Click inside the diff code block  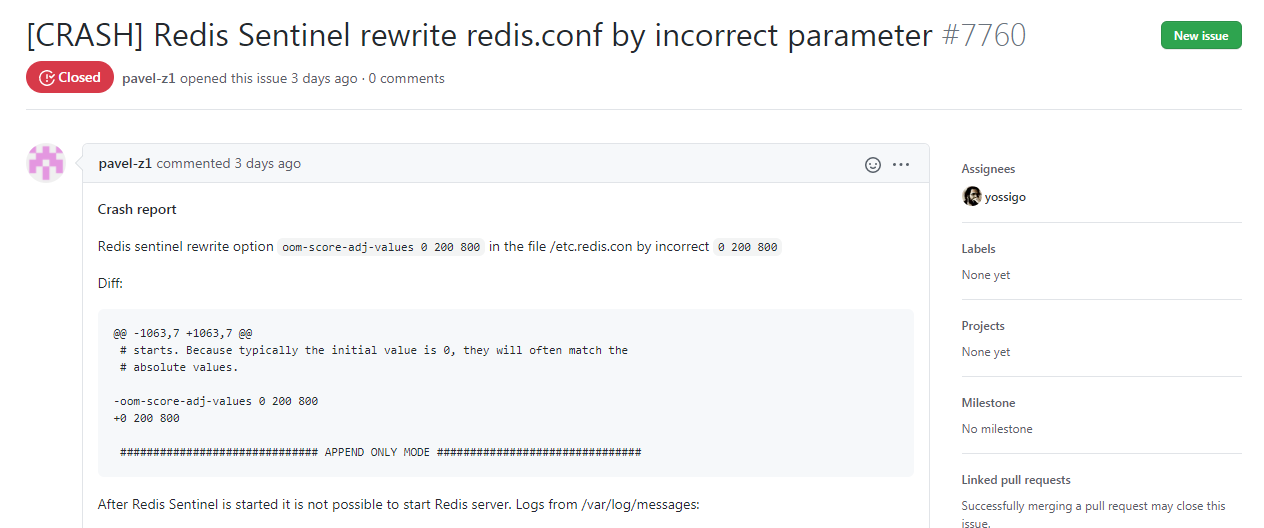coord(506,392)
